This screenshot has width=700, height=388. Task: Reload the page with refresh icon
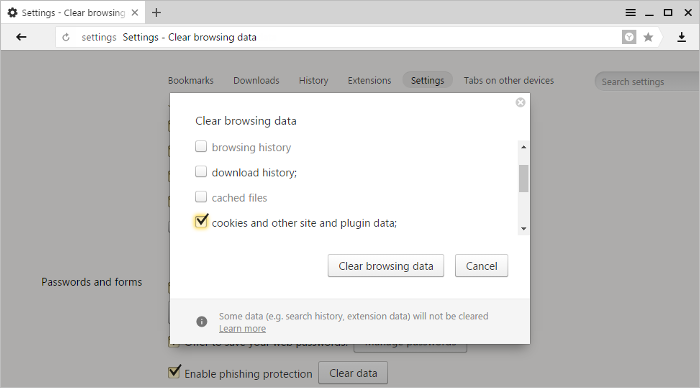pos(66,38)
